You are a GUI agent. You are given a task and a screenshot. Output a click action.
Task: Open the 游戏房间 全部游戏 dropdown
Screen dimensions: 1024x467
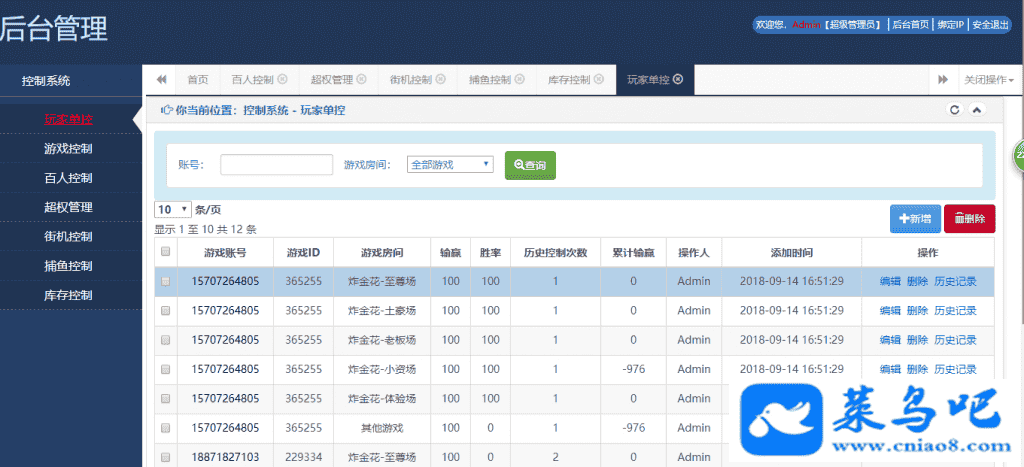450,165
